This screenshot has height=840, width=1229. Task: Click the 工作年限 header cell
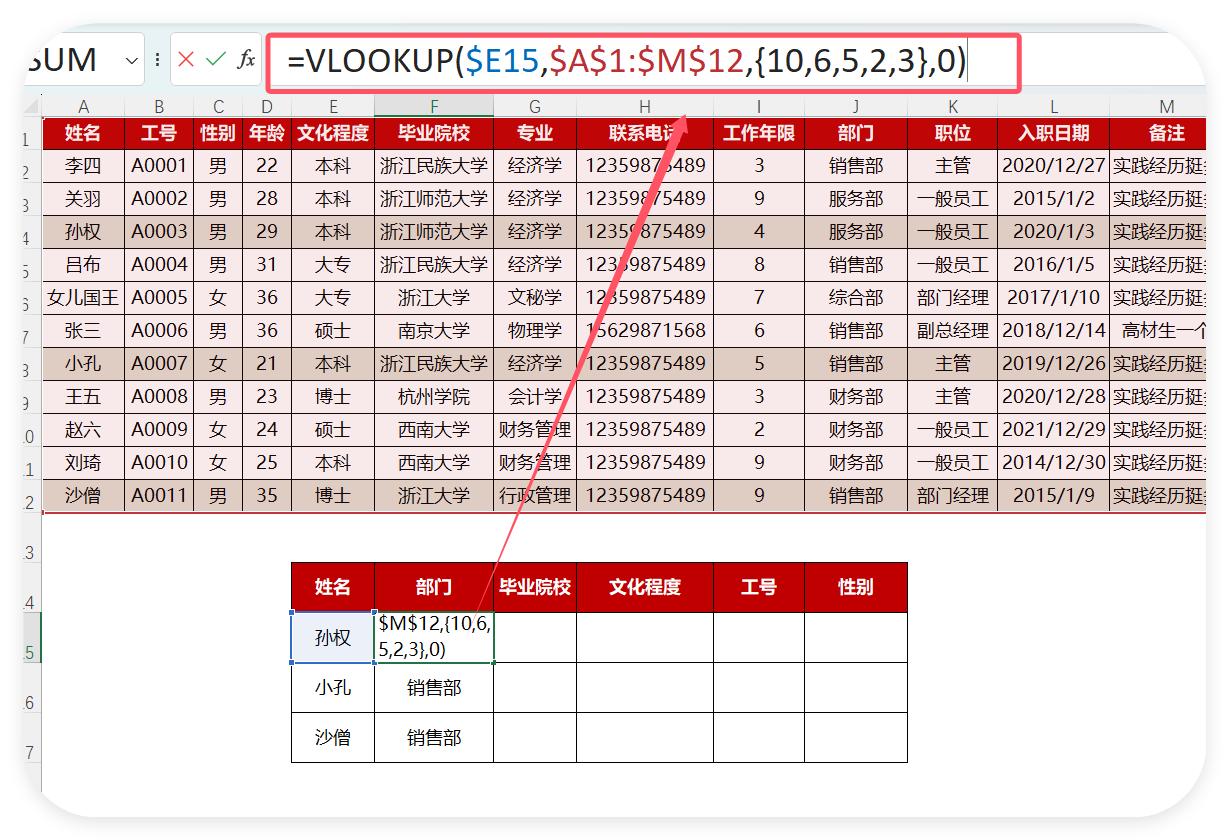[x=759, y=133]
